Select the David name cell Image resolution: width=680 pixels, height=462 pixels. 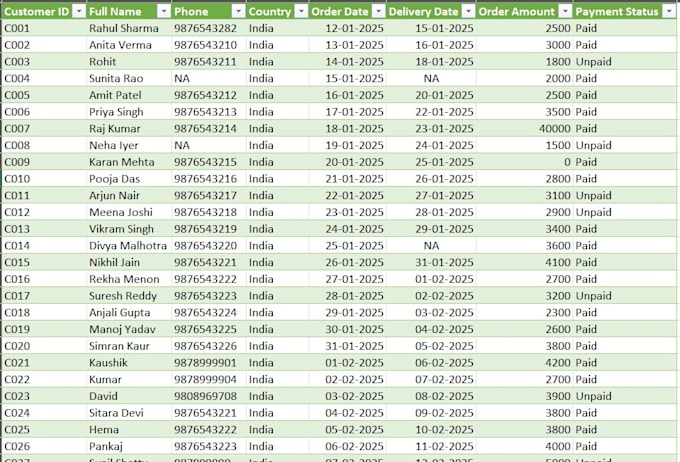pyautogui.click(x=129, y=396)
